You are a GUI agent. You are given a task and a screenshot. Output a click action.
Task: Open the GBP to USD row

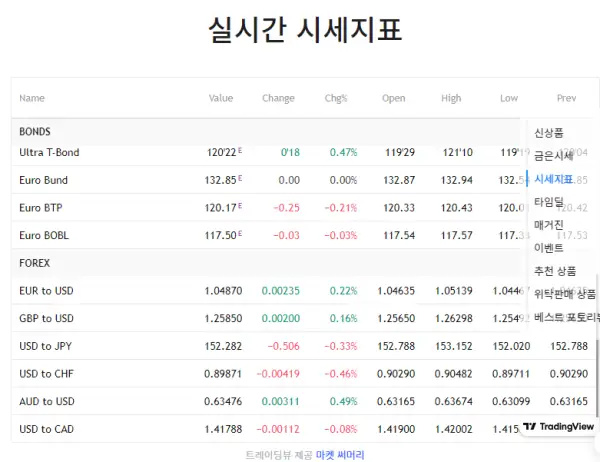coord(304,318)
